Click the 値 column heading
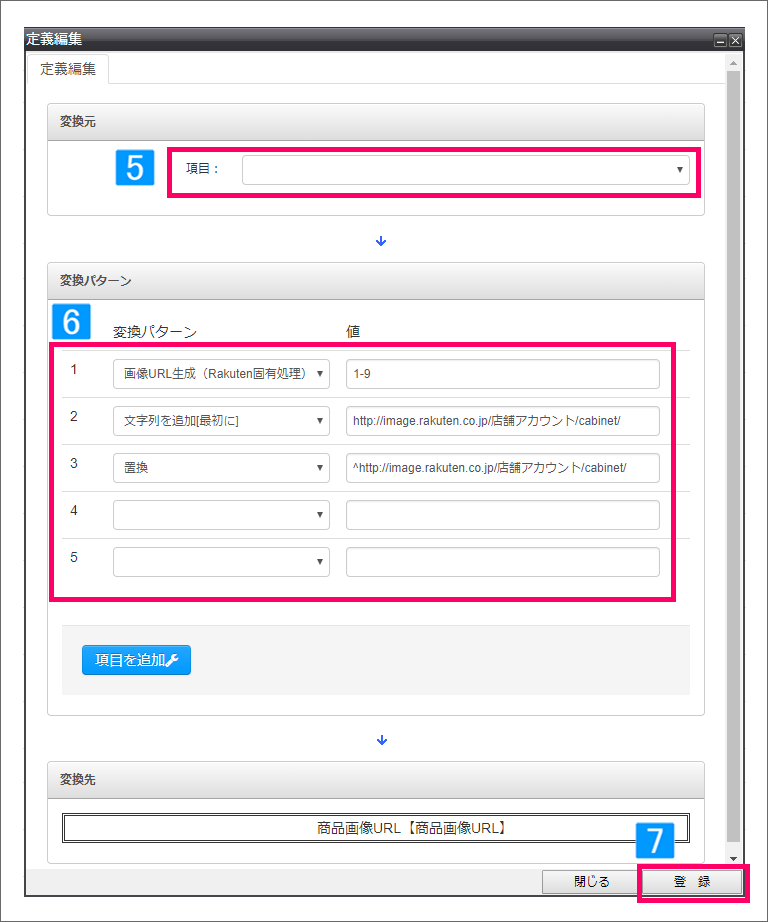The height and width of the screenshot is (922, 768). click(353, 332)
